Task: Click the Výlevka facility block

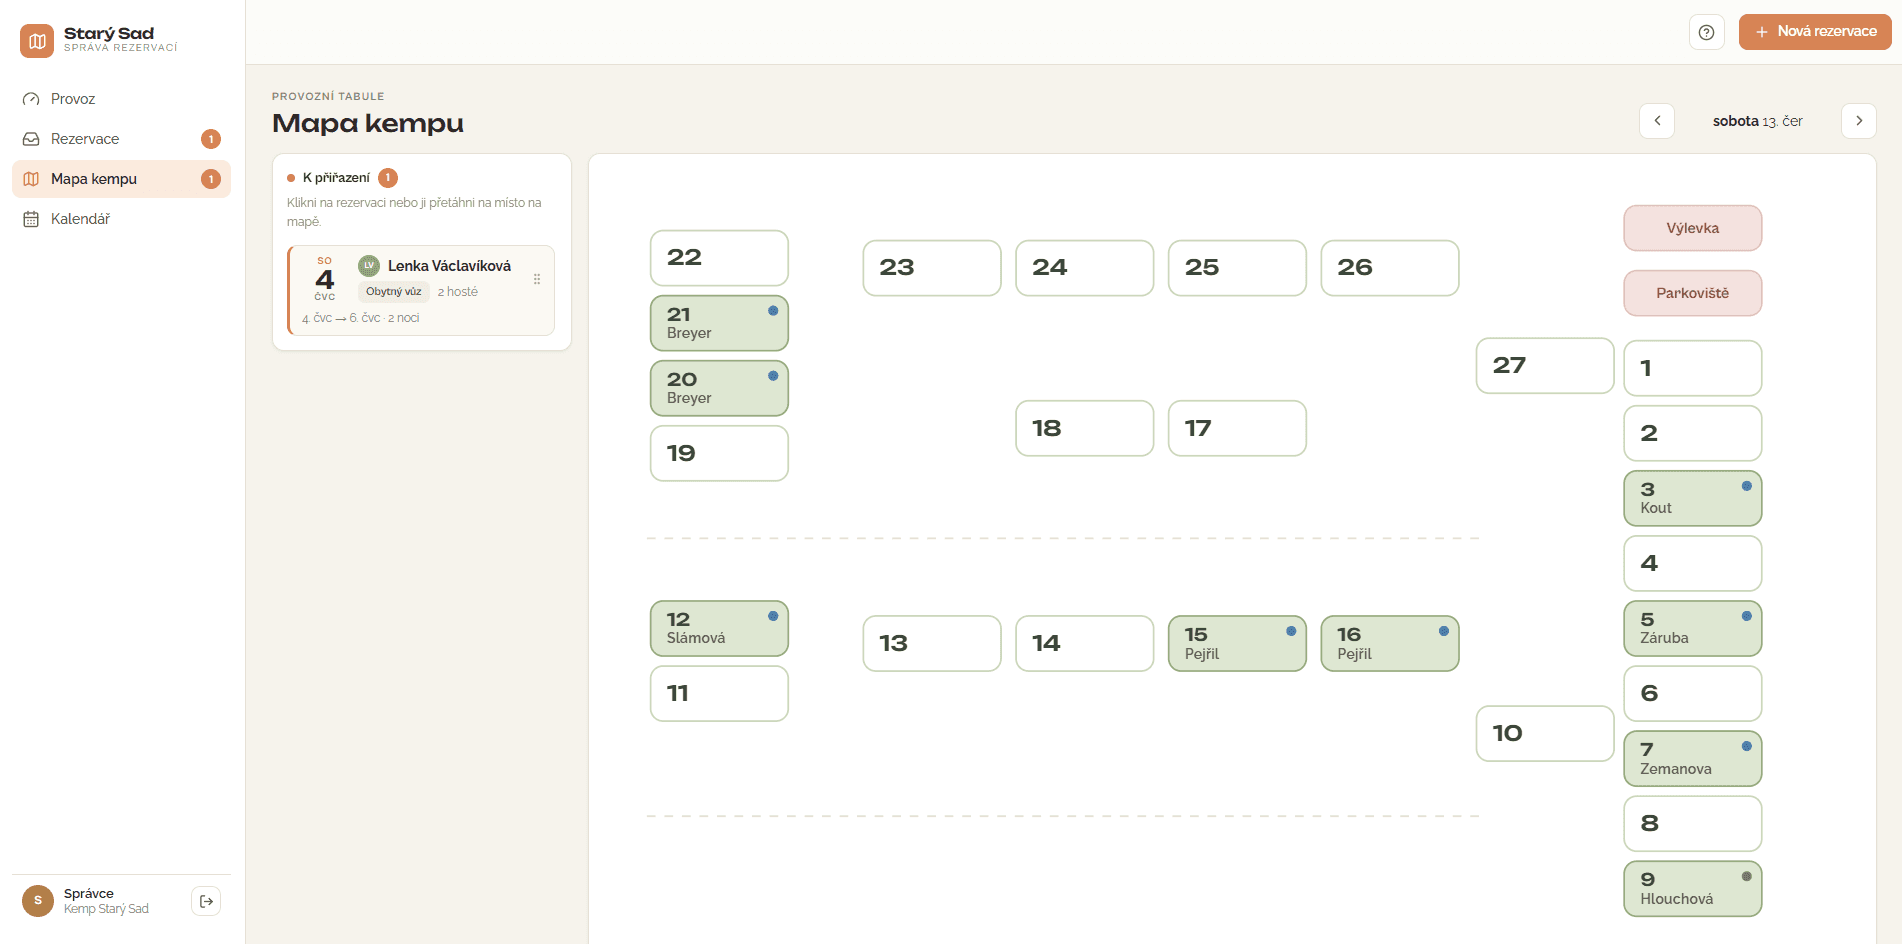Action: [1693, 228]
